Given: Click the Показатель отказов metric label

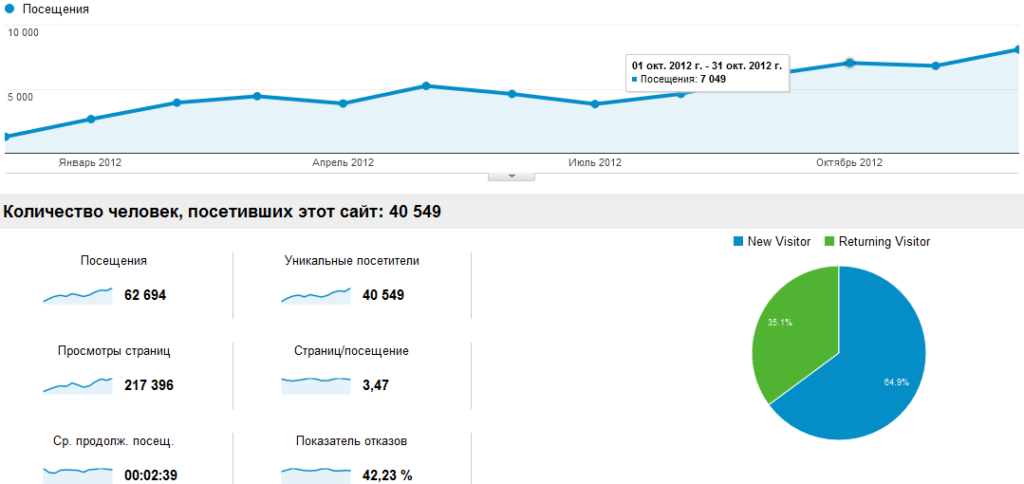Looking at the screenshot, I should [x=352, y=441].
